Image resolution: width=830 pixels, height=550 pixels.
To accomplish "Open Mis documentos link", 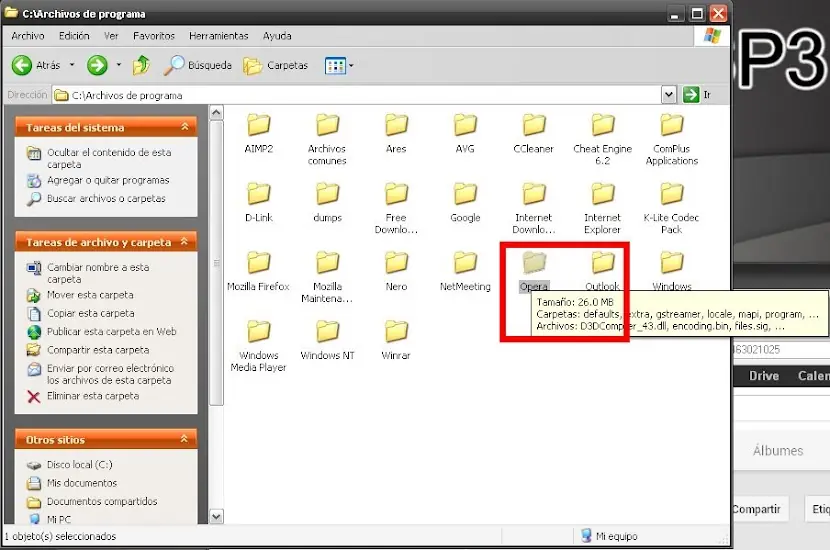I will [x=82, y=483].
